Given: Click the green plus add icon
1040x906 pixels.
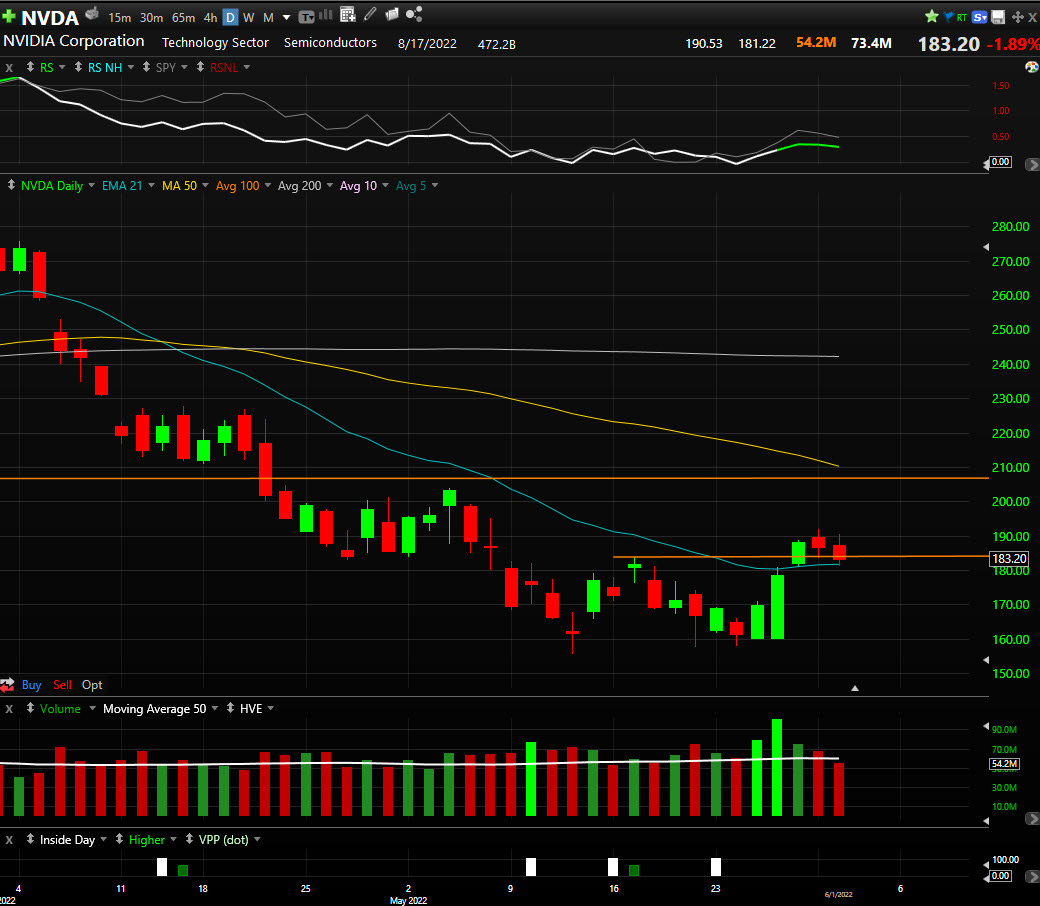Looking at the screenshot, I should pyautogui.click(x=9, y=17).
